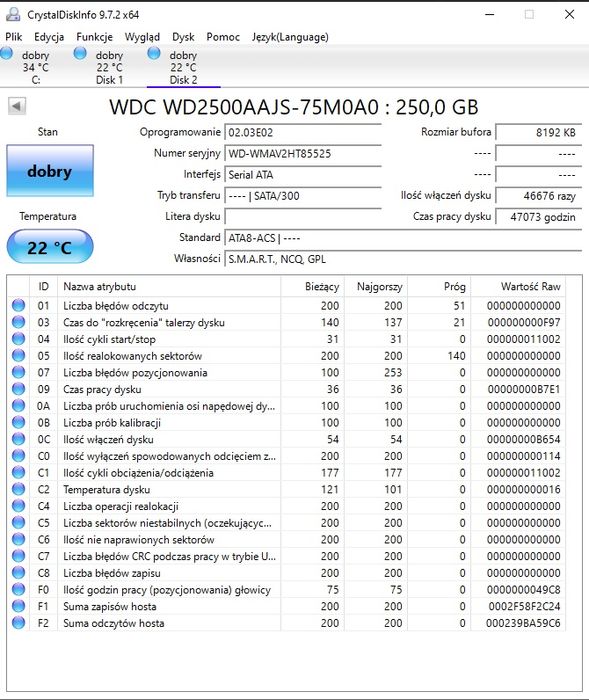The image size is (589, 700).
Task: Close the CrystalDiskInfo window
Action: [569, 14]
